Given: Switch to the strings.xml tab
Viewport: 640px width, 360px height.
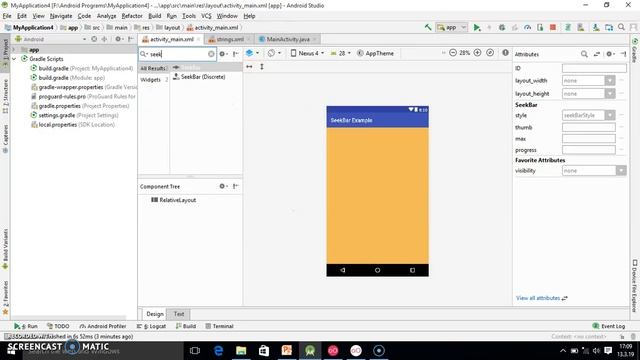Looking at the screenshot, I should [230, 39].
